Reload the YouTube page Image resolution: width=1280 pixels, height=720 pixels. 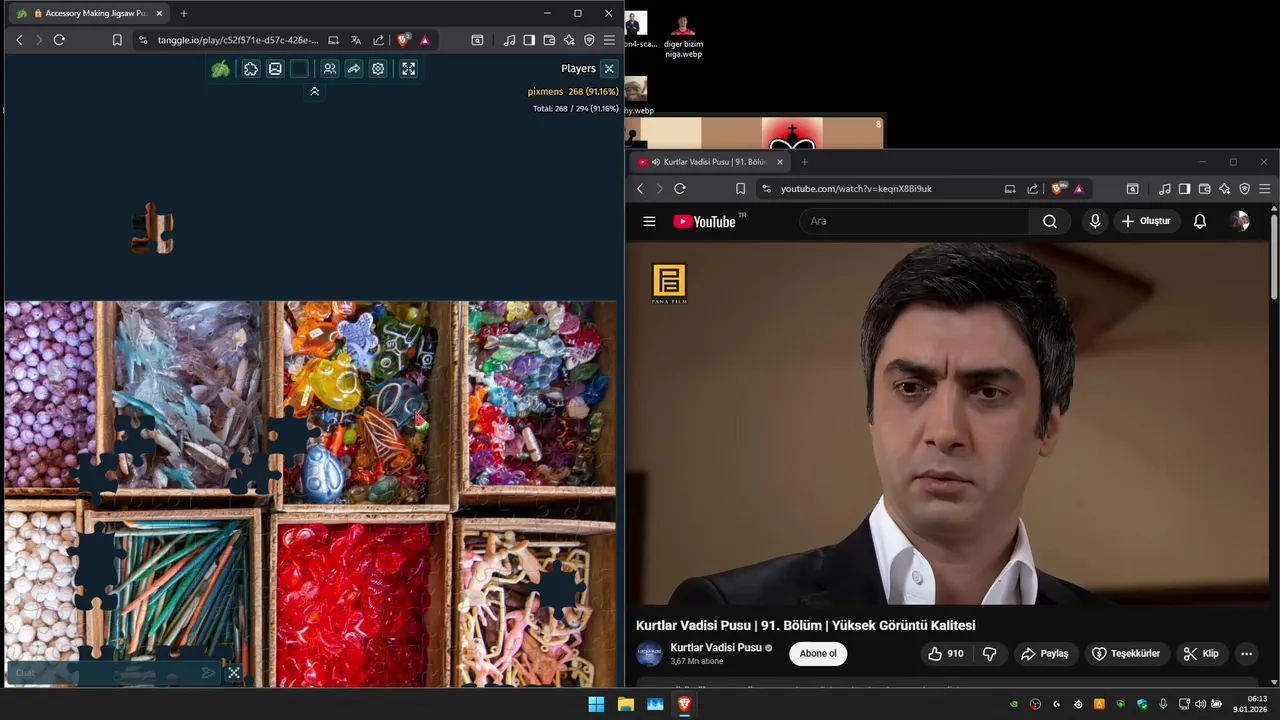(680, 188)
